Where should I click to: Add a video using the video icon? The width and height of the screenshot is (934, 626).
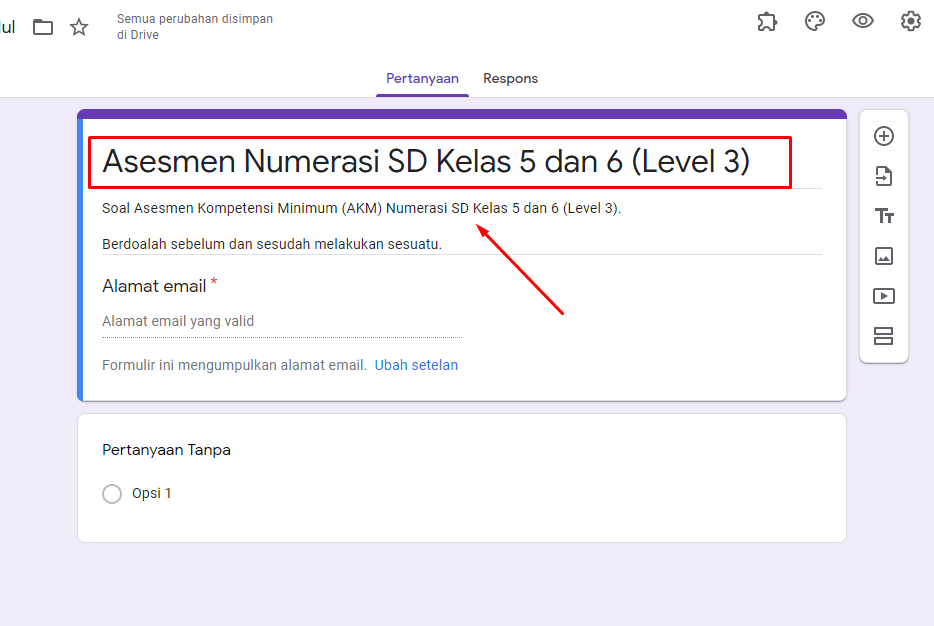(883, 296)
